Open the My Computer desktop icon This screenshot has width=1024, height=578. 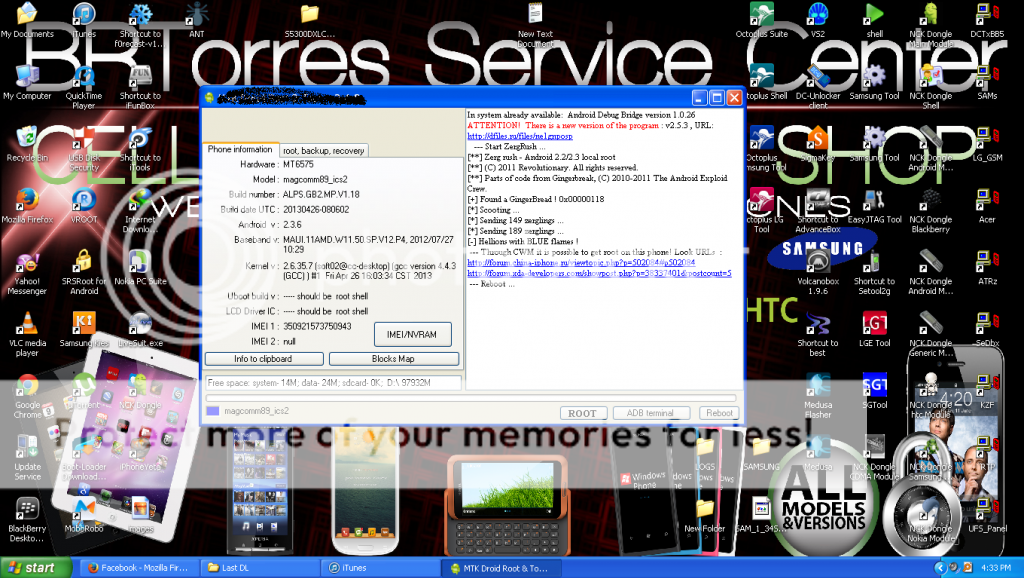pos(27,77)
